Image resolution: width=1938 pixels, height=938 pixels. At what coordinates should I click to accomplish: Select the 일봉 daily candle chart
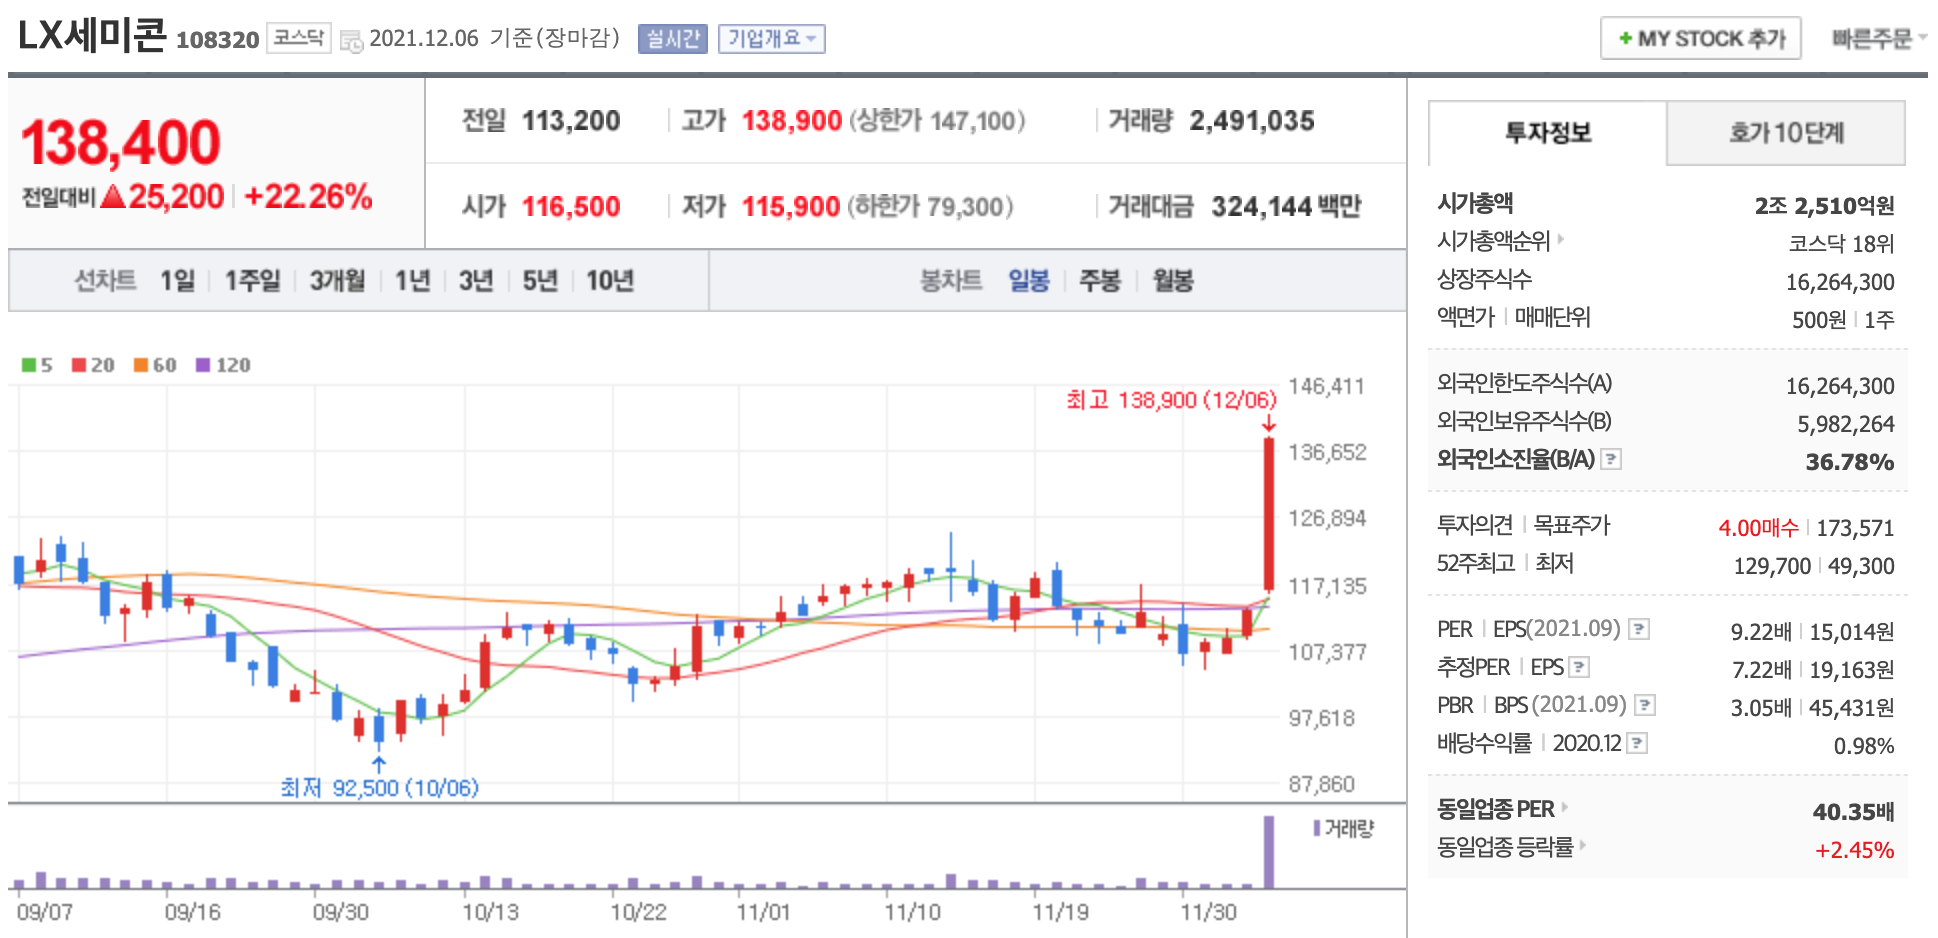(1029, 281)
